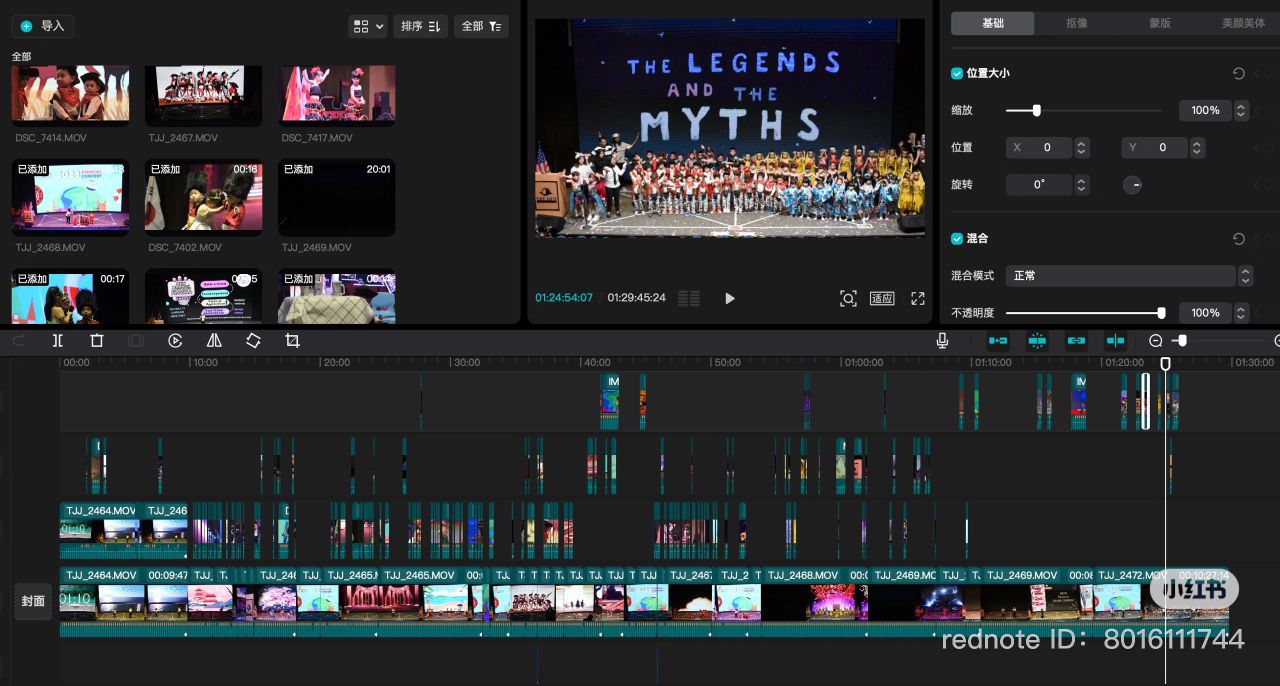Click the 导入 import button

(42, 26)
